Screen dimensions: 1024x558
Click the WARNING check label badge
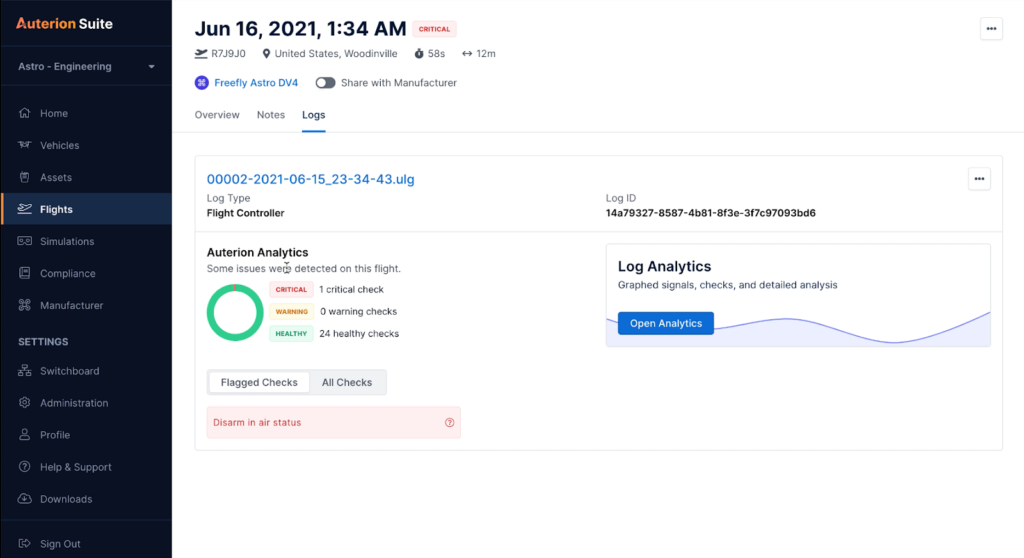pyautogui.click(x=291, y=312)
